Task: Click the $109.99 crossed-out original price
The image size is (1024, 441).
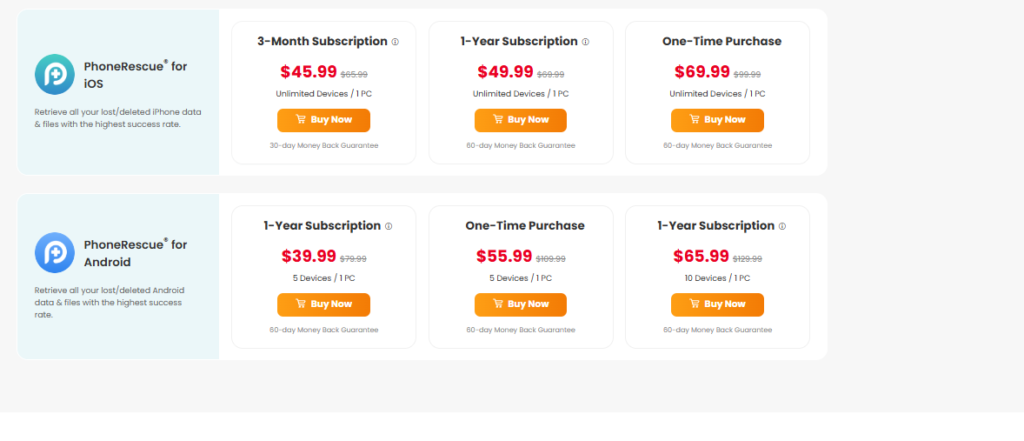Action: point(551,259)
